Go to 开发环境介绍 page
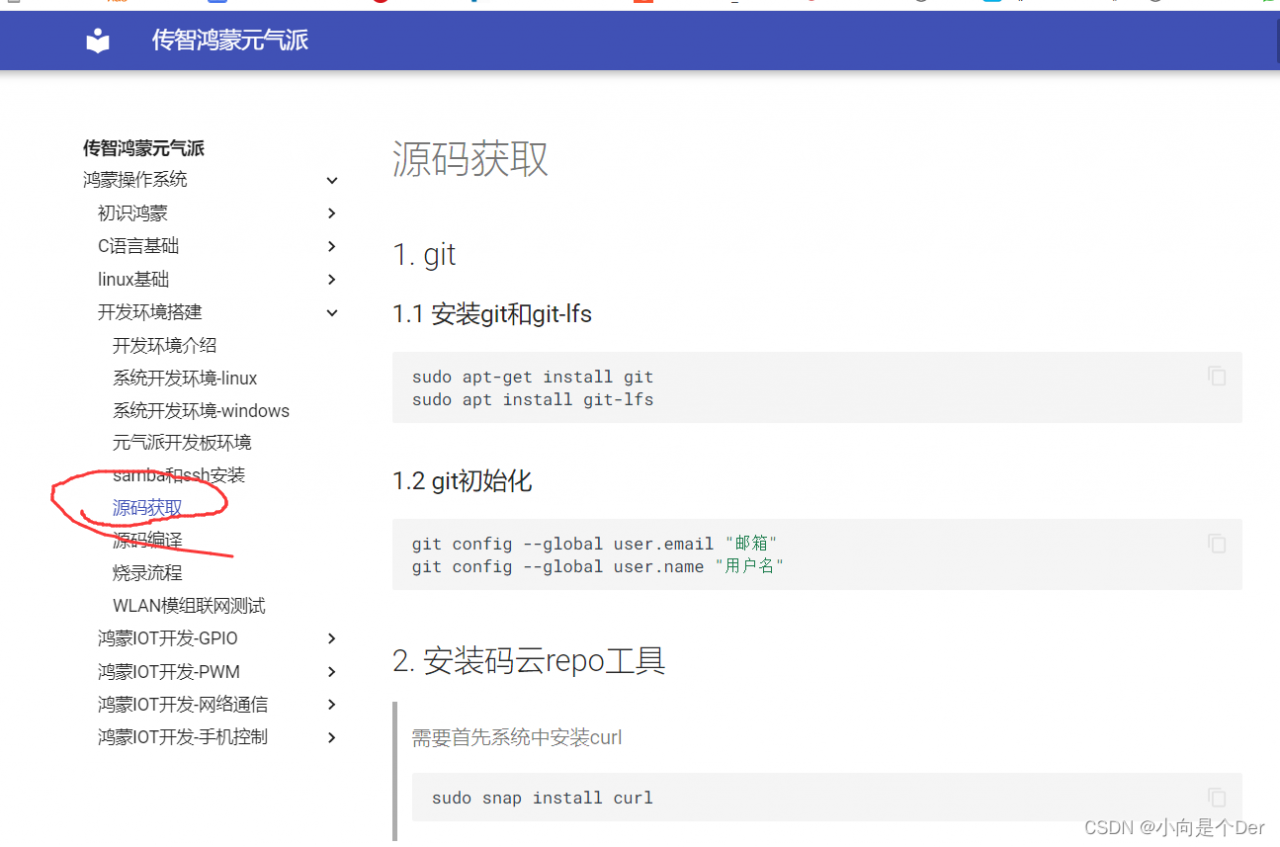This screenshot has height=847, width=1280. point(165,345)
